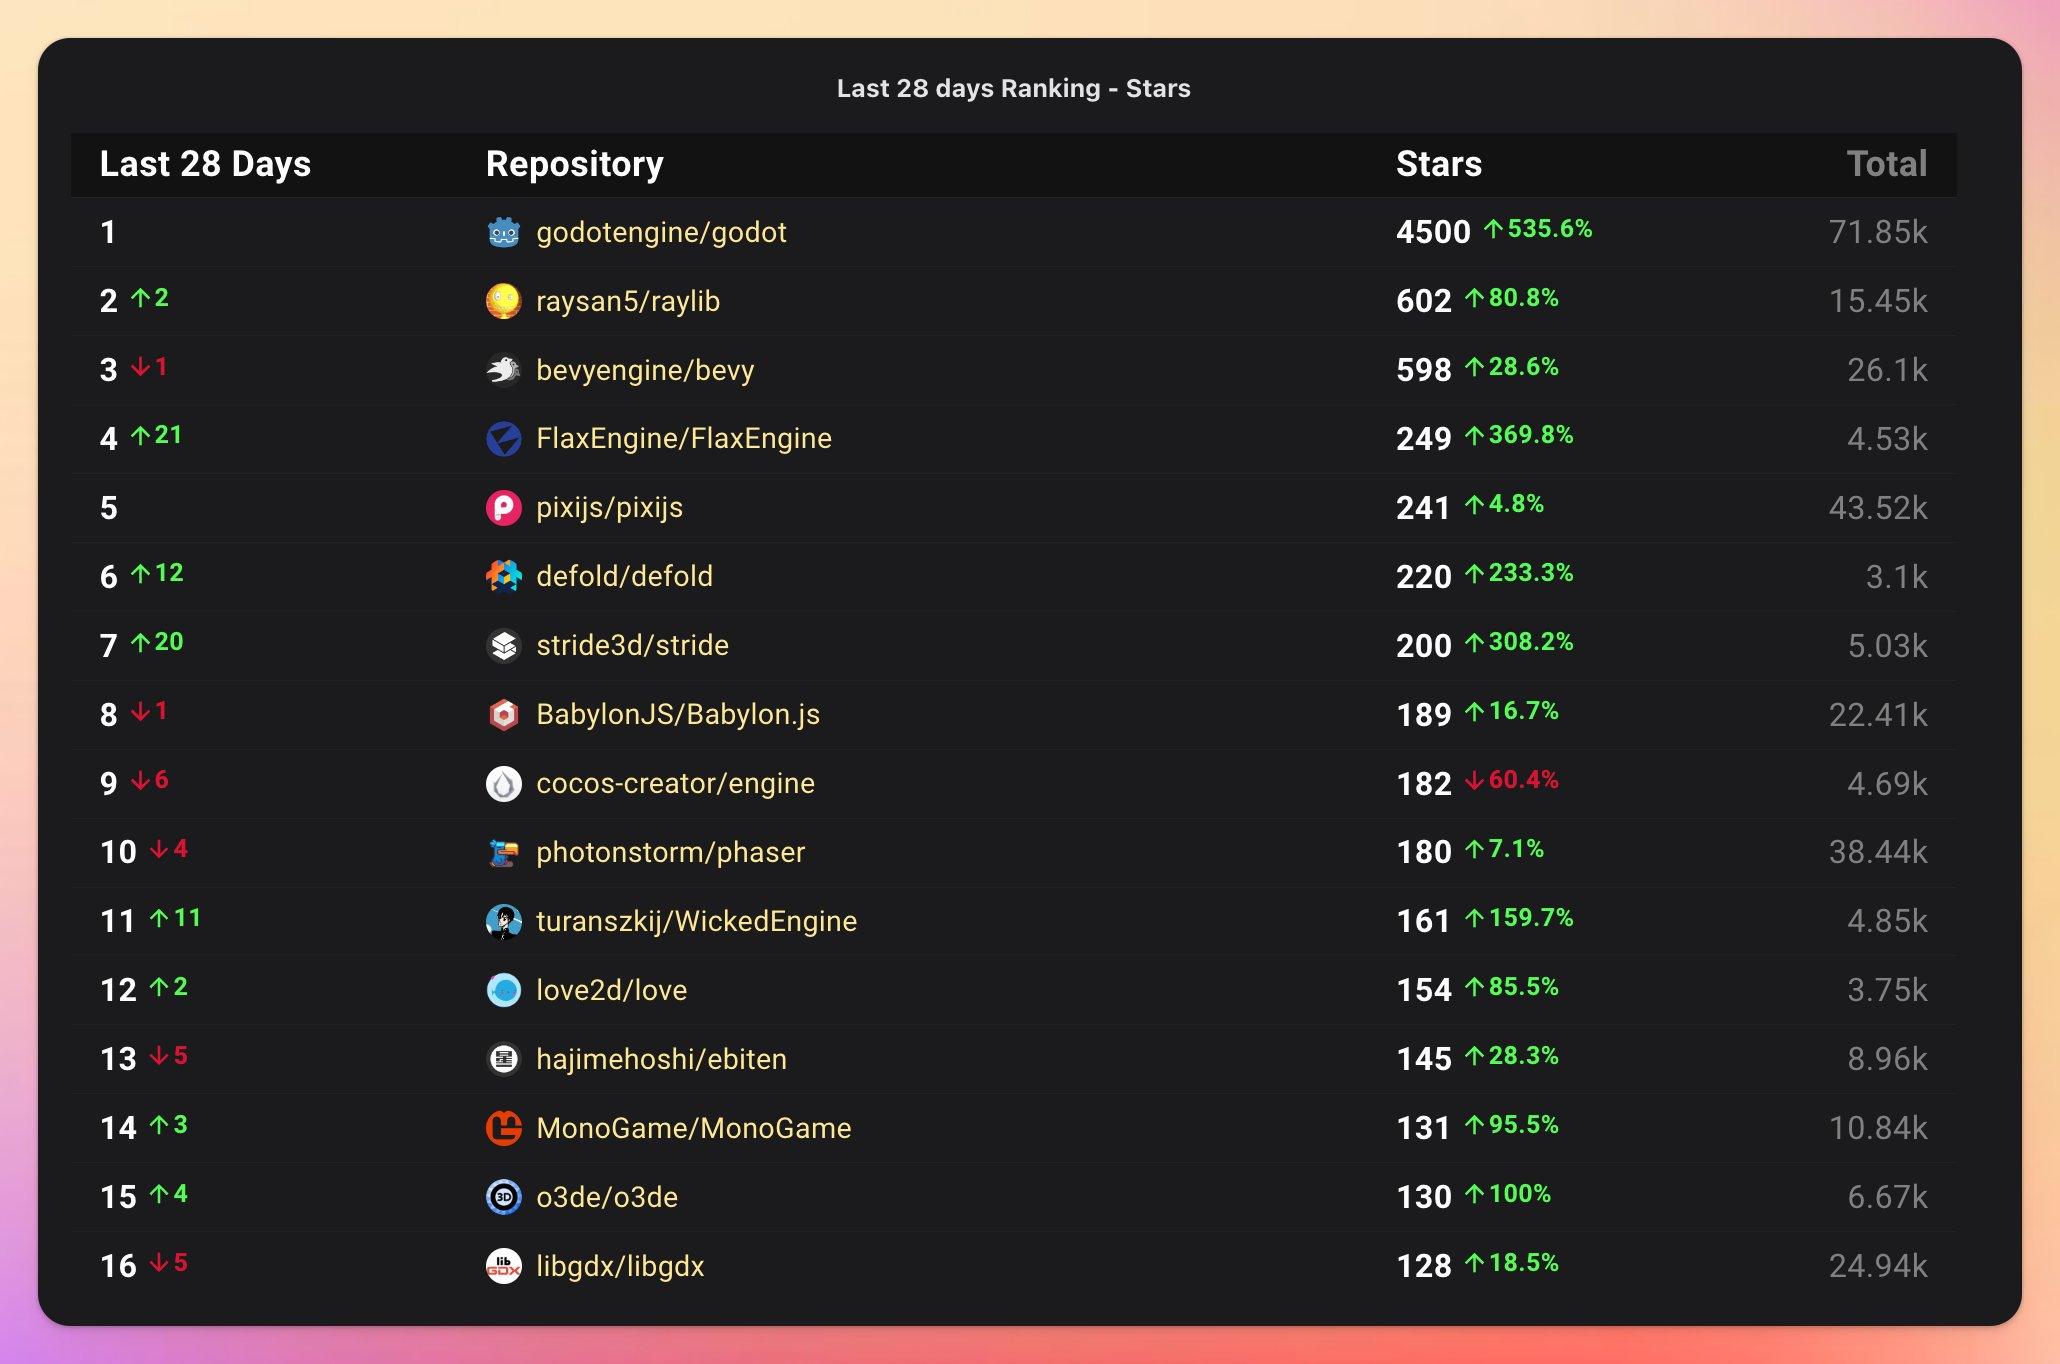2060x1364 pixels.
Task: Open the cocos-creator/engine repository link
Action: [675, 783]
